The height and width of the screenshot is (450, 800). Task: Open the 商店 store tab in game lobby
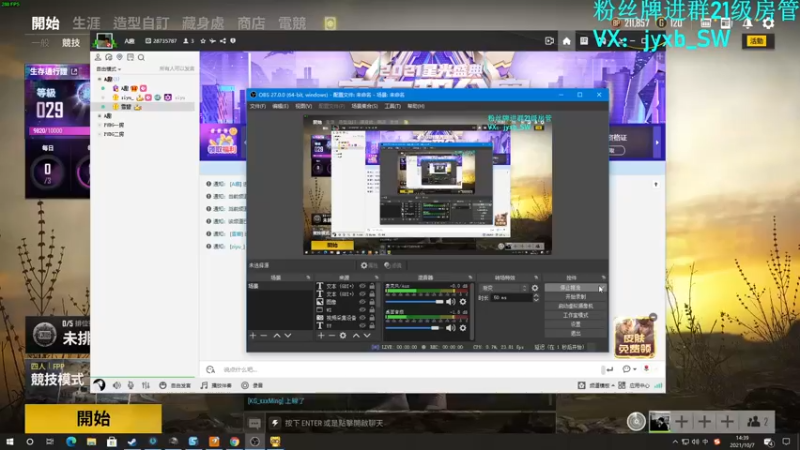pos(251,23)
